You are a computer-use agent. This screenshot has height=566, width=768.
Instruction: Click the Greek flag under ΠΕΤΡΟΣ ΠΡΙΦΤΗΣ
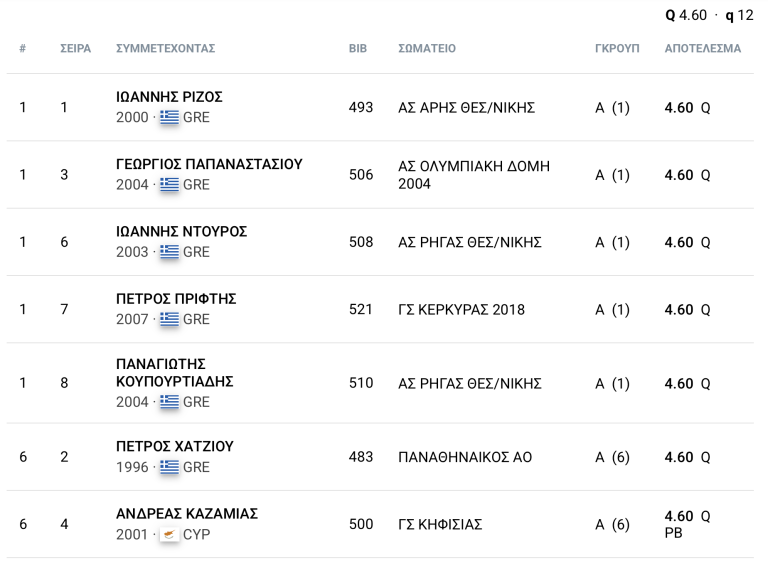170,320
